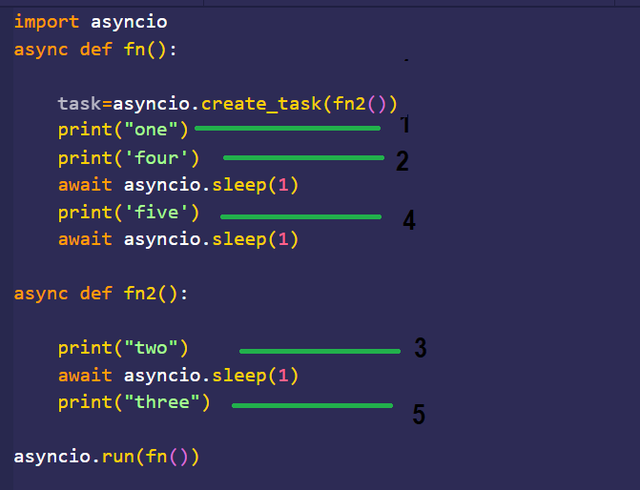Click the 'asyncio' module name after import
This screenshot has width=640, height=490.
coord(129,22)
